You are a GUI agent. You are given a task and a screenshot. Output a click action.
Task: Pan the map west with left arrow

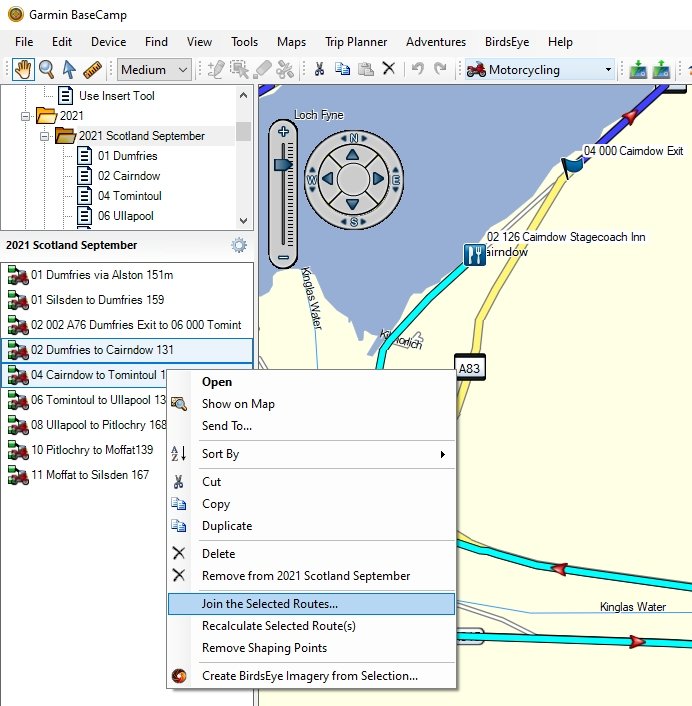pyautogui.click(x=328, y=179)
